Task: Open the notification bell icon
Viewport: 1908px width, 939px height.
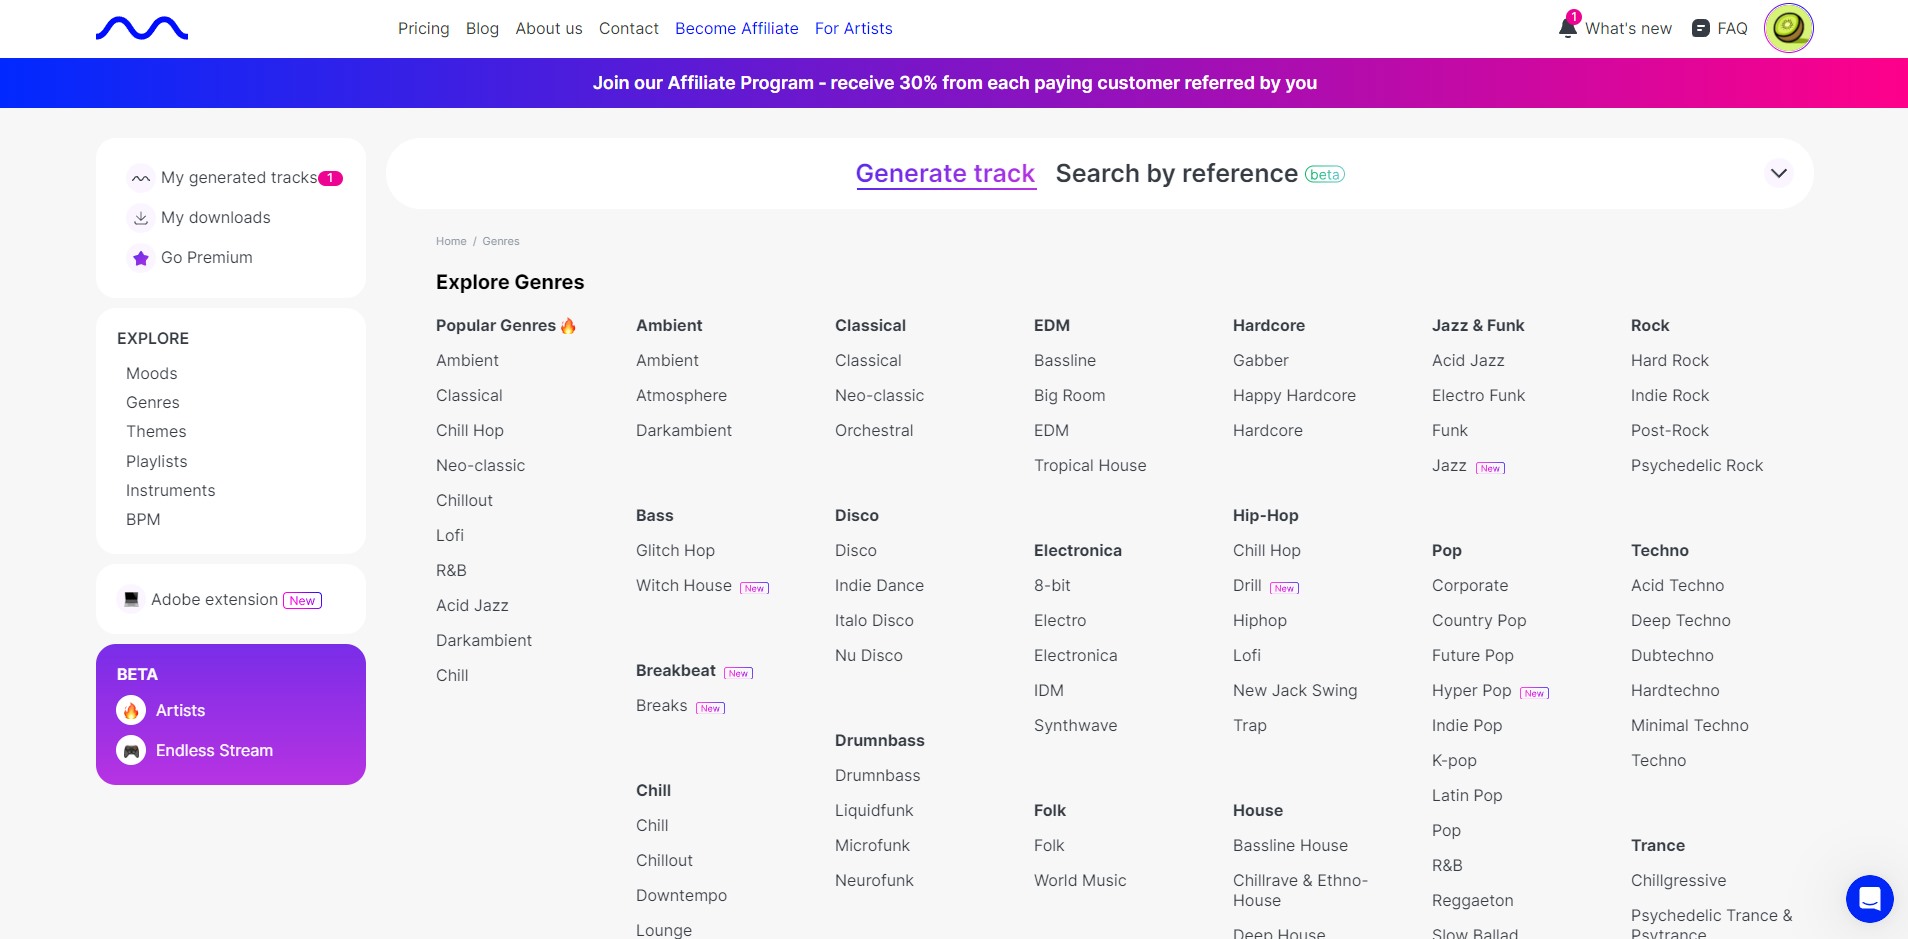Action: 1568,28
